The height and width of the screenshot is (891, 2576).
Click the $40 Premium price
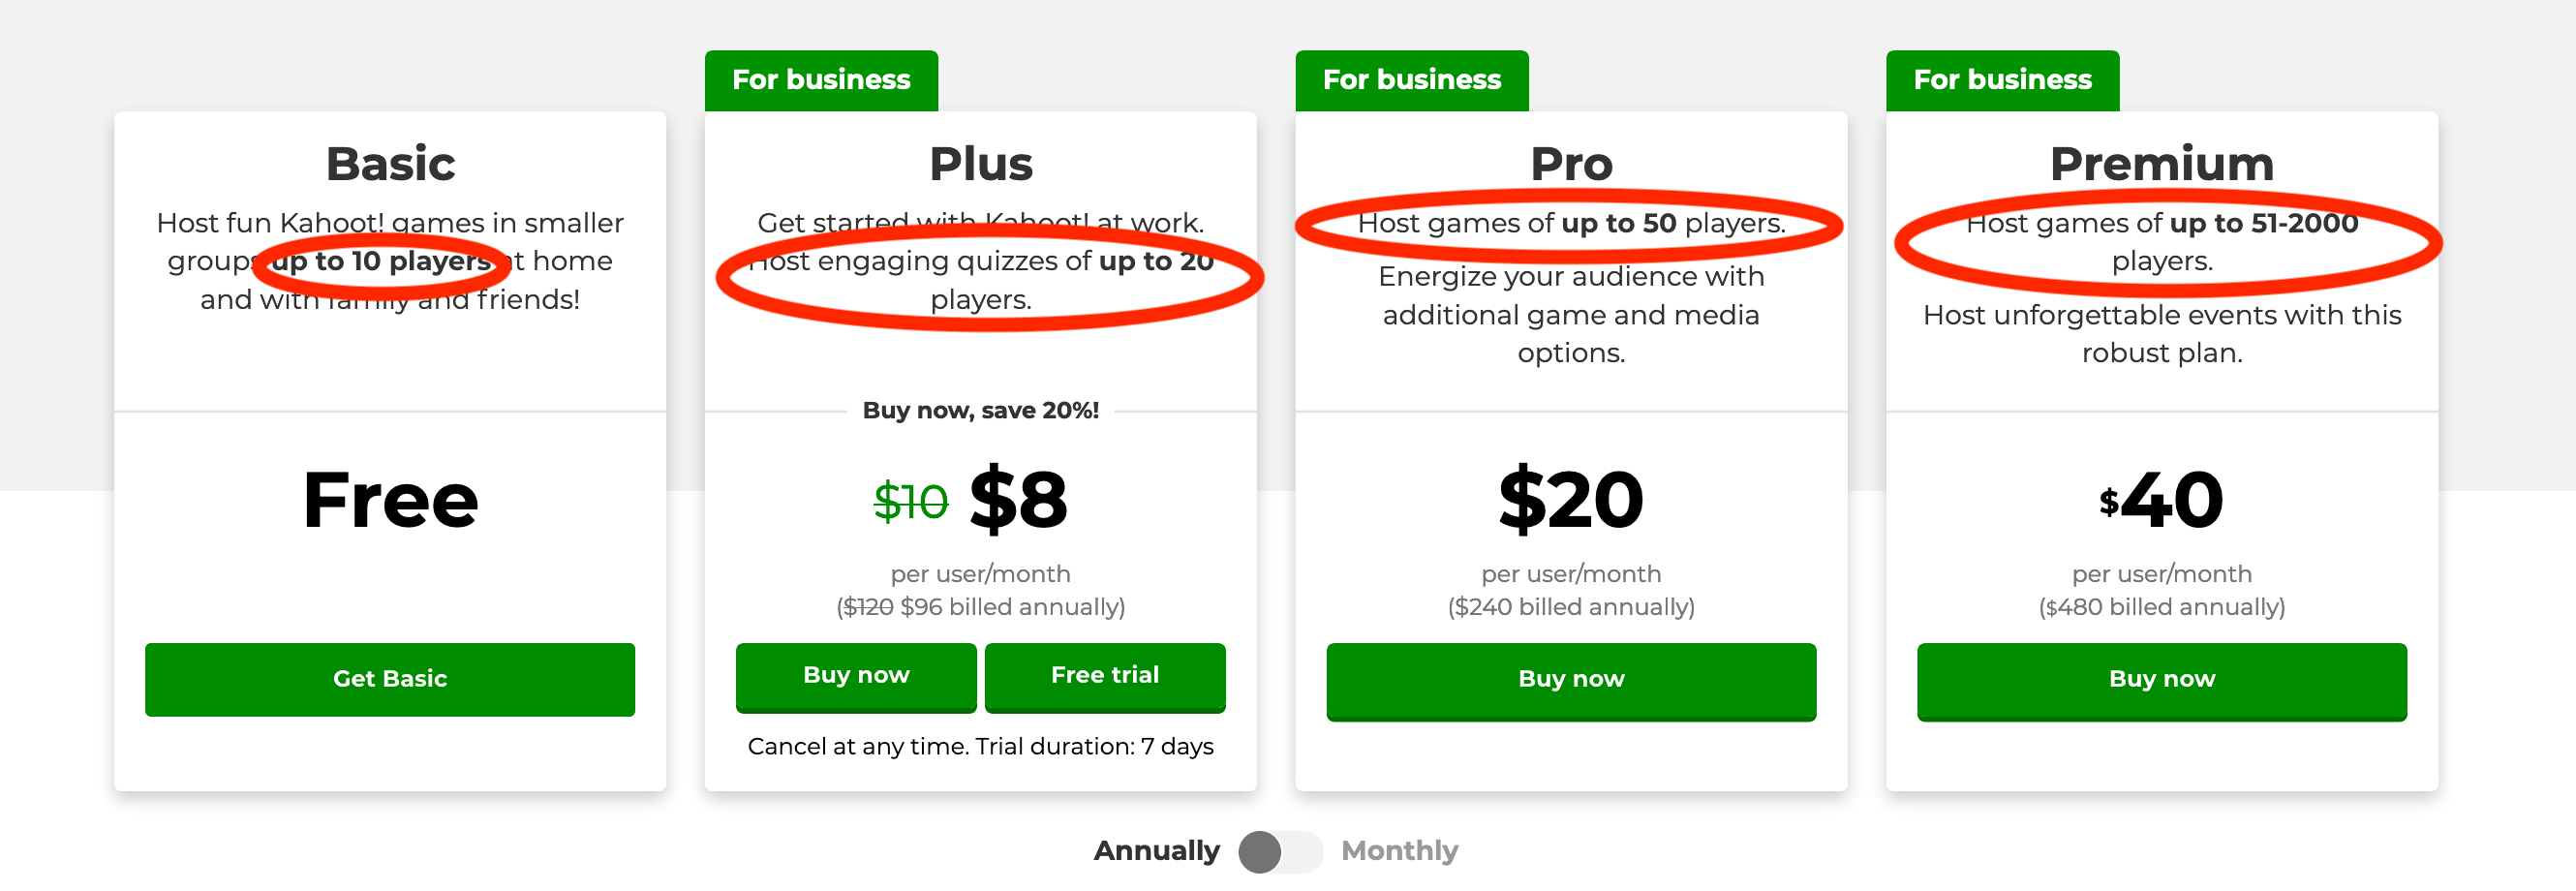coord(2161,499)
